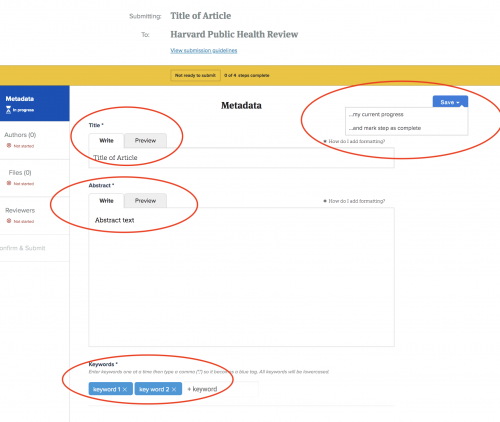Click the '+ keyword' input field

coord(222,389)
